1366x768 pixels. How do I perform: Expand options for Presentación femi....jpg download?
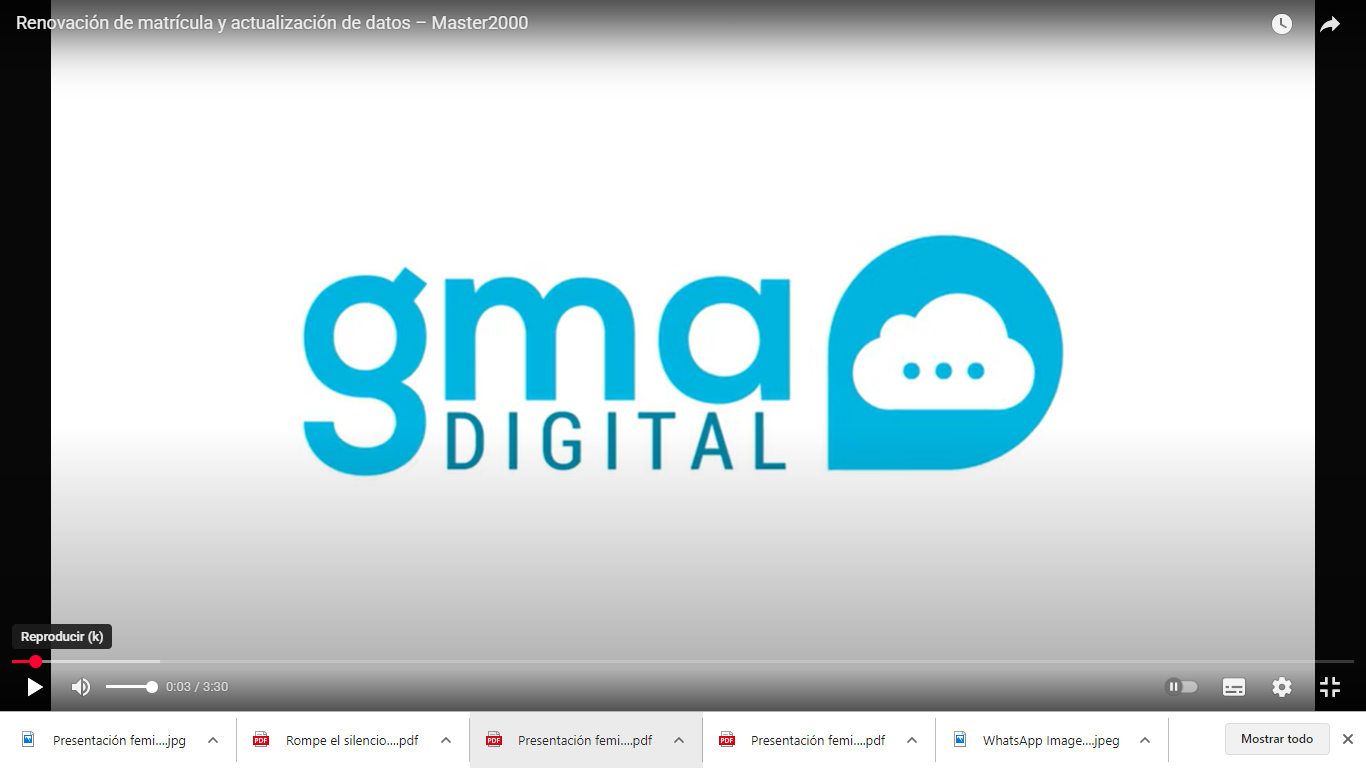pyautogui.click(x=213, y=740)
